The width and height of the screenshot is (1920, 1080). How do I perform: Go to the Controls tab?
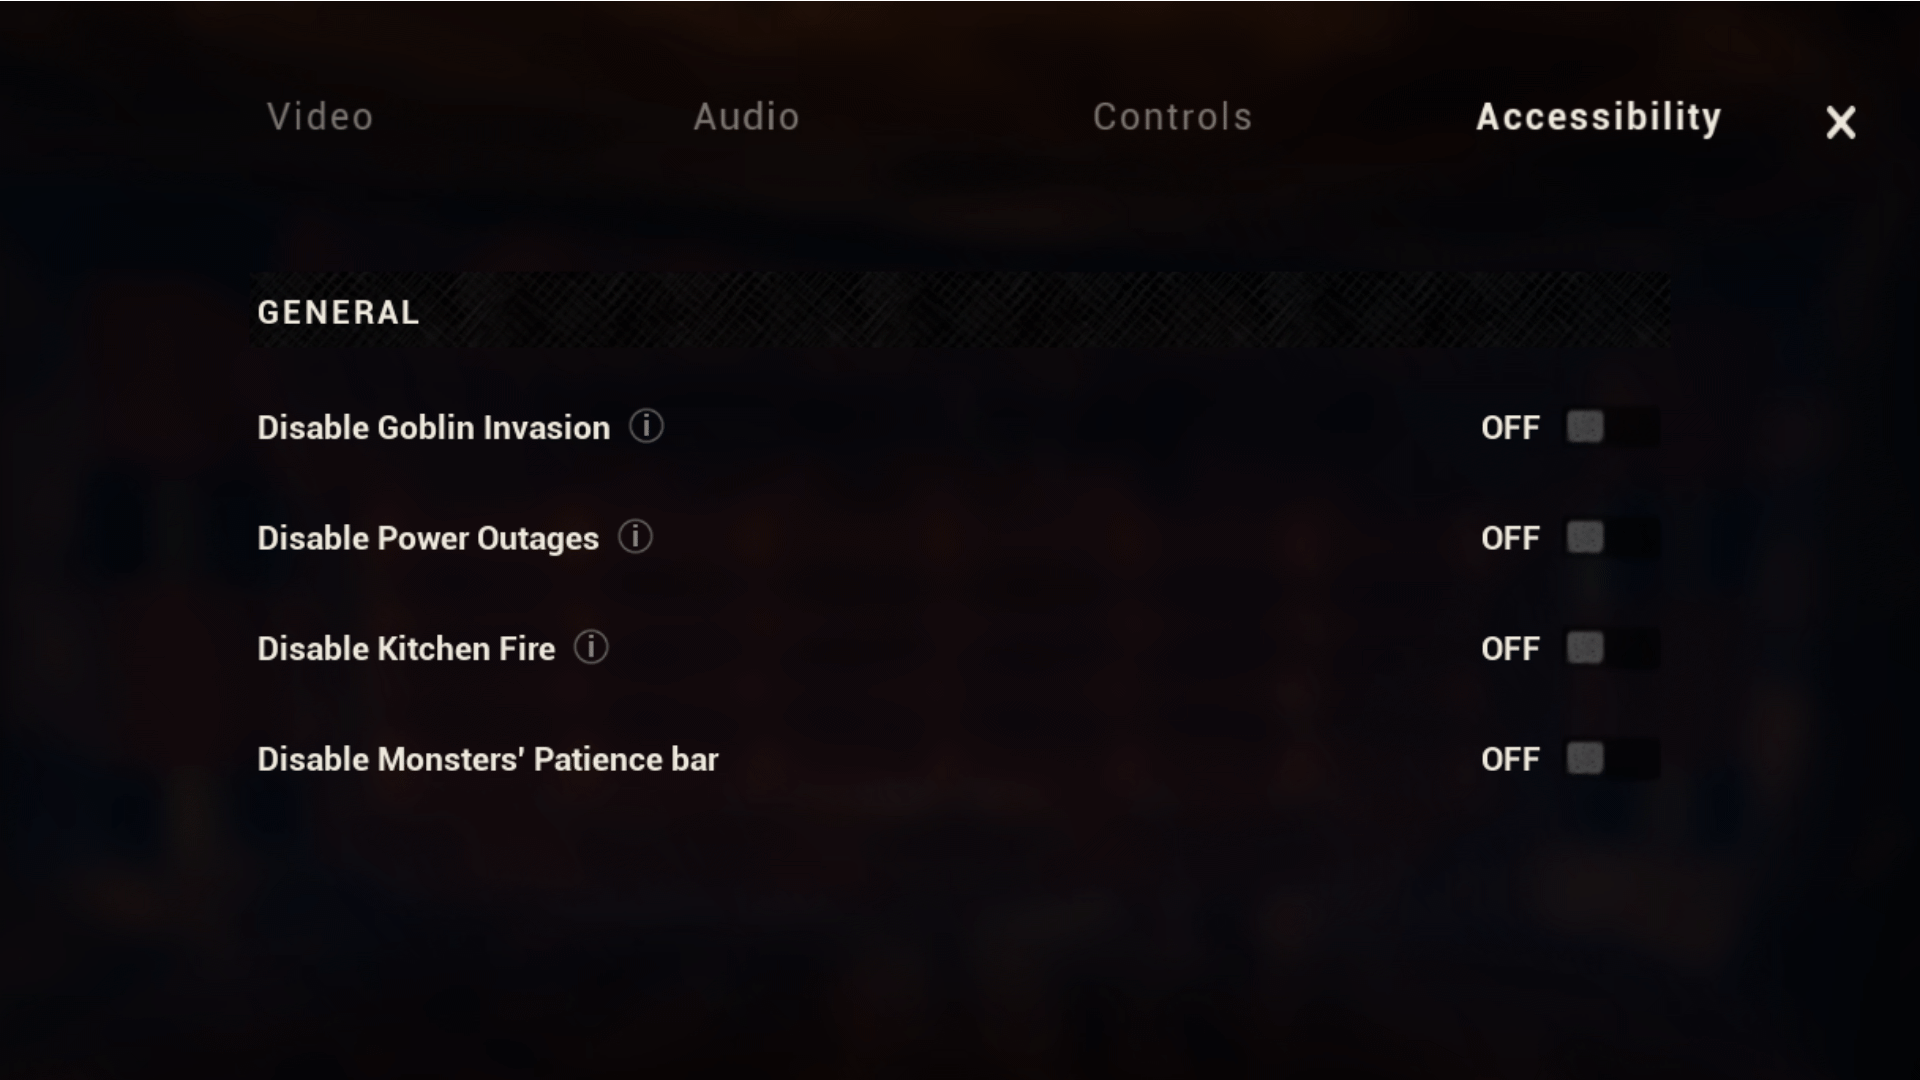[x=1172, y=117]
